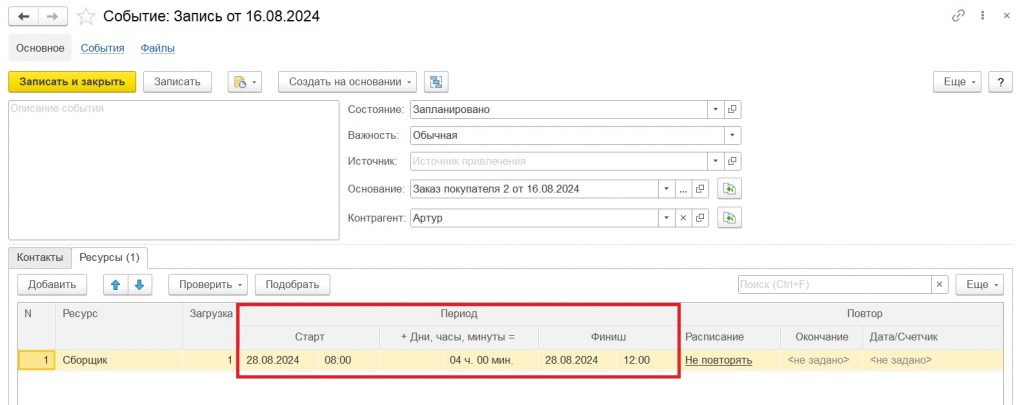This screenshot has height=405, width=1024.
Task: Click the Основание ellipsis select button
Action: click(x=683, y=189)
